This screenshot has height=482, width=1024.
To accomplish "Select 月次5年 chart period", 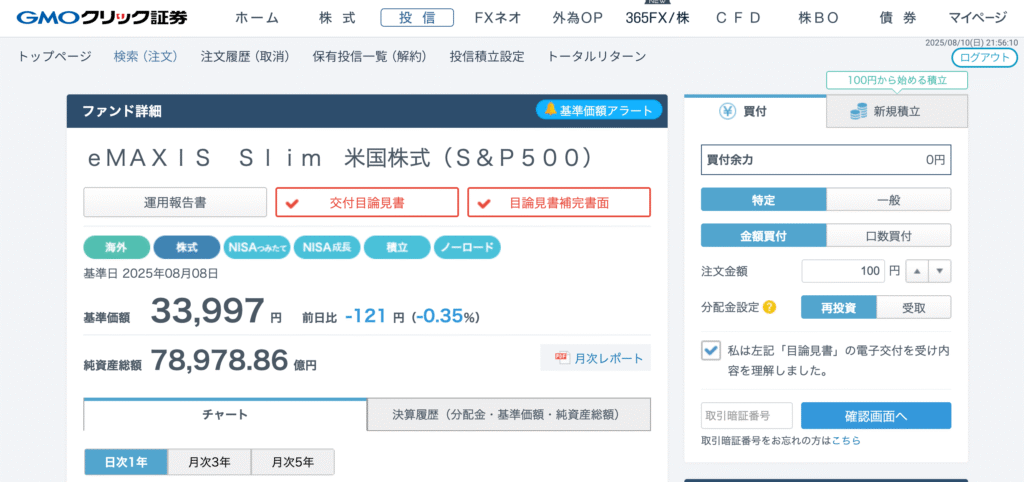I will click(x=293, y=462).
